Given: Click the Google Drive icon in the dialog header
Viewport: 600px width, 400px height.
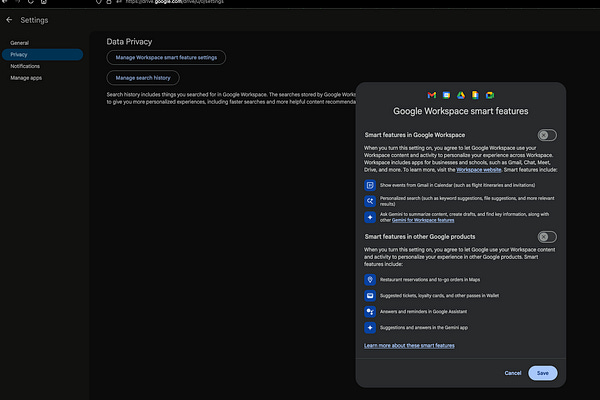Looking at the screenshot, I should pos(461,95).
